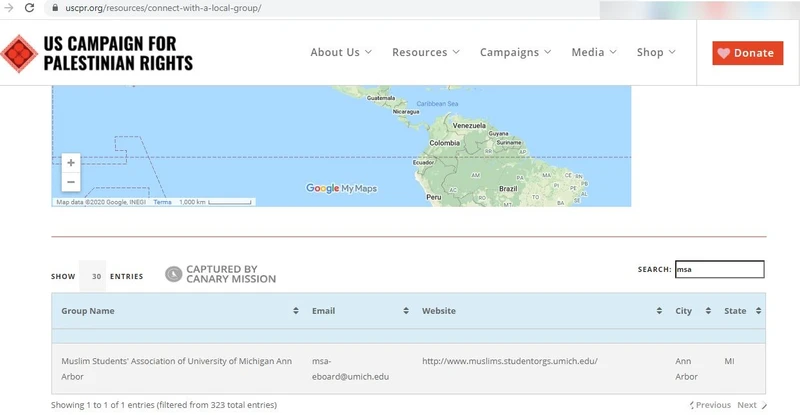Sort entries by City column

pos(708,311)
